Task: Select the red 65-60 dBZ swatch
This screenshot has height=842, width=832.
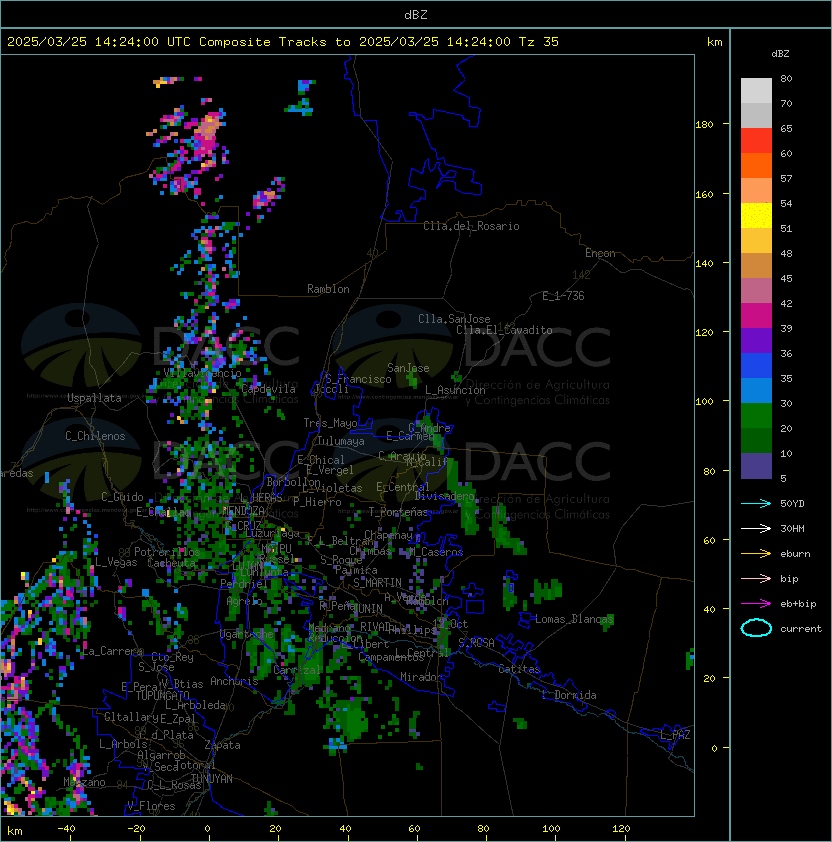Action: click(756, 141)
